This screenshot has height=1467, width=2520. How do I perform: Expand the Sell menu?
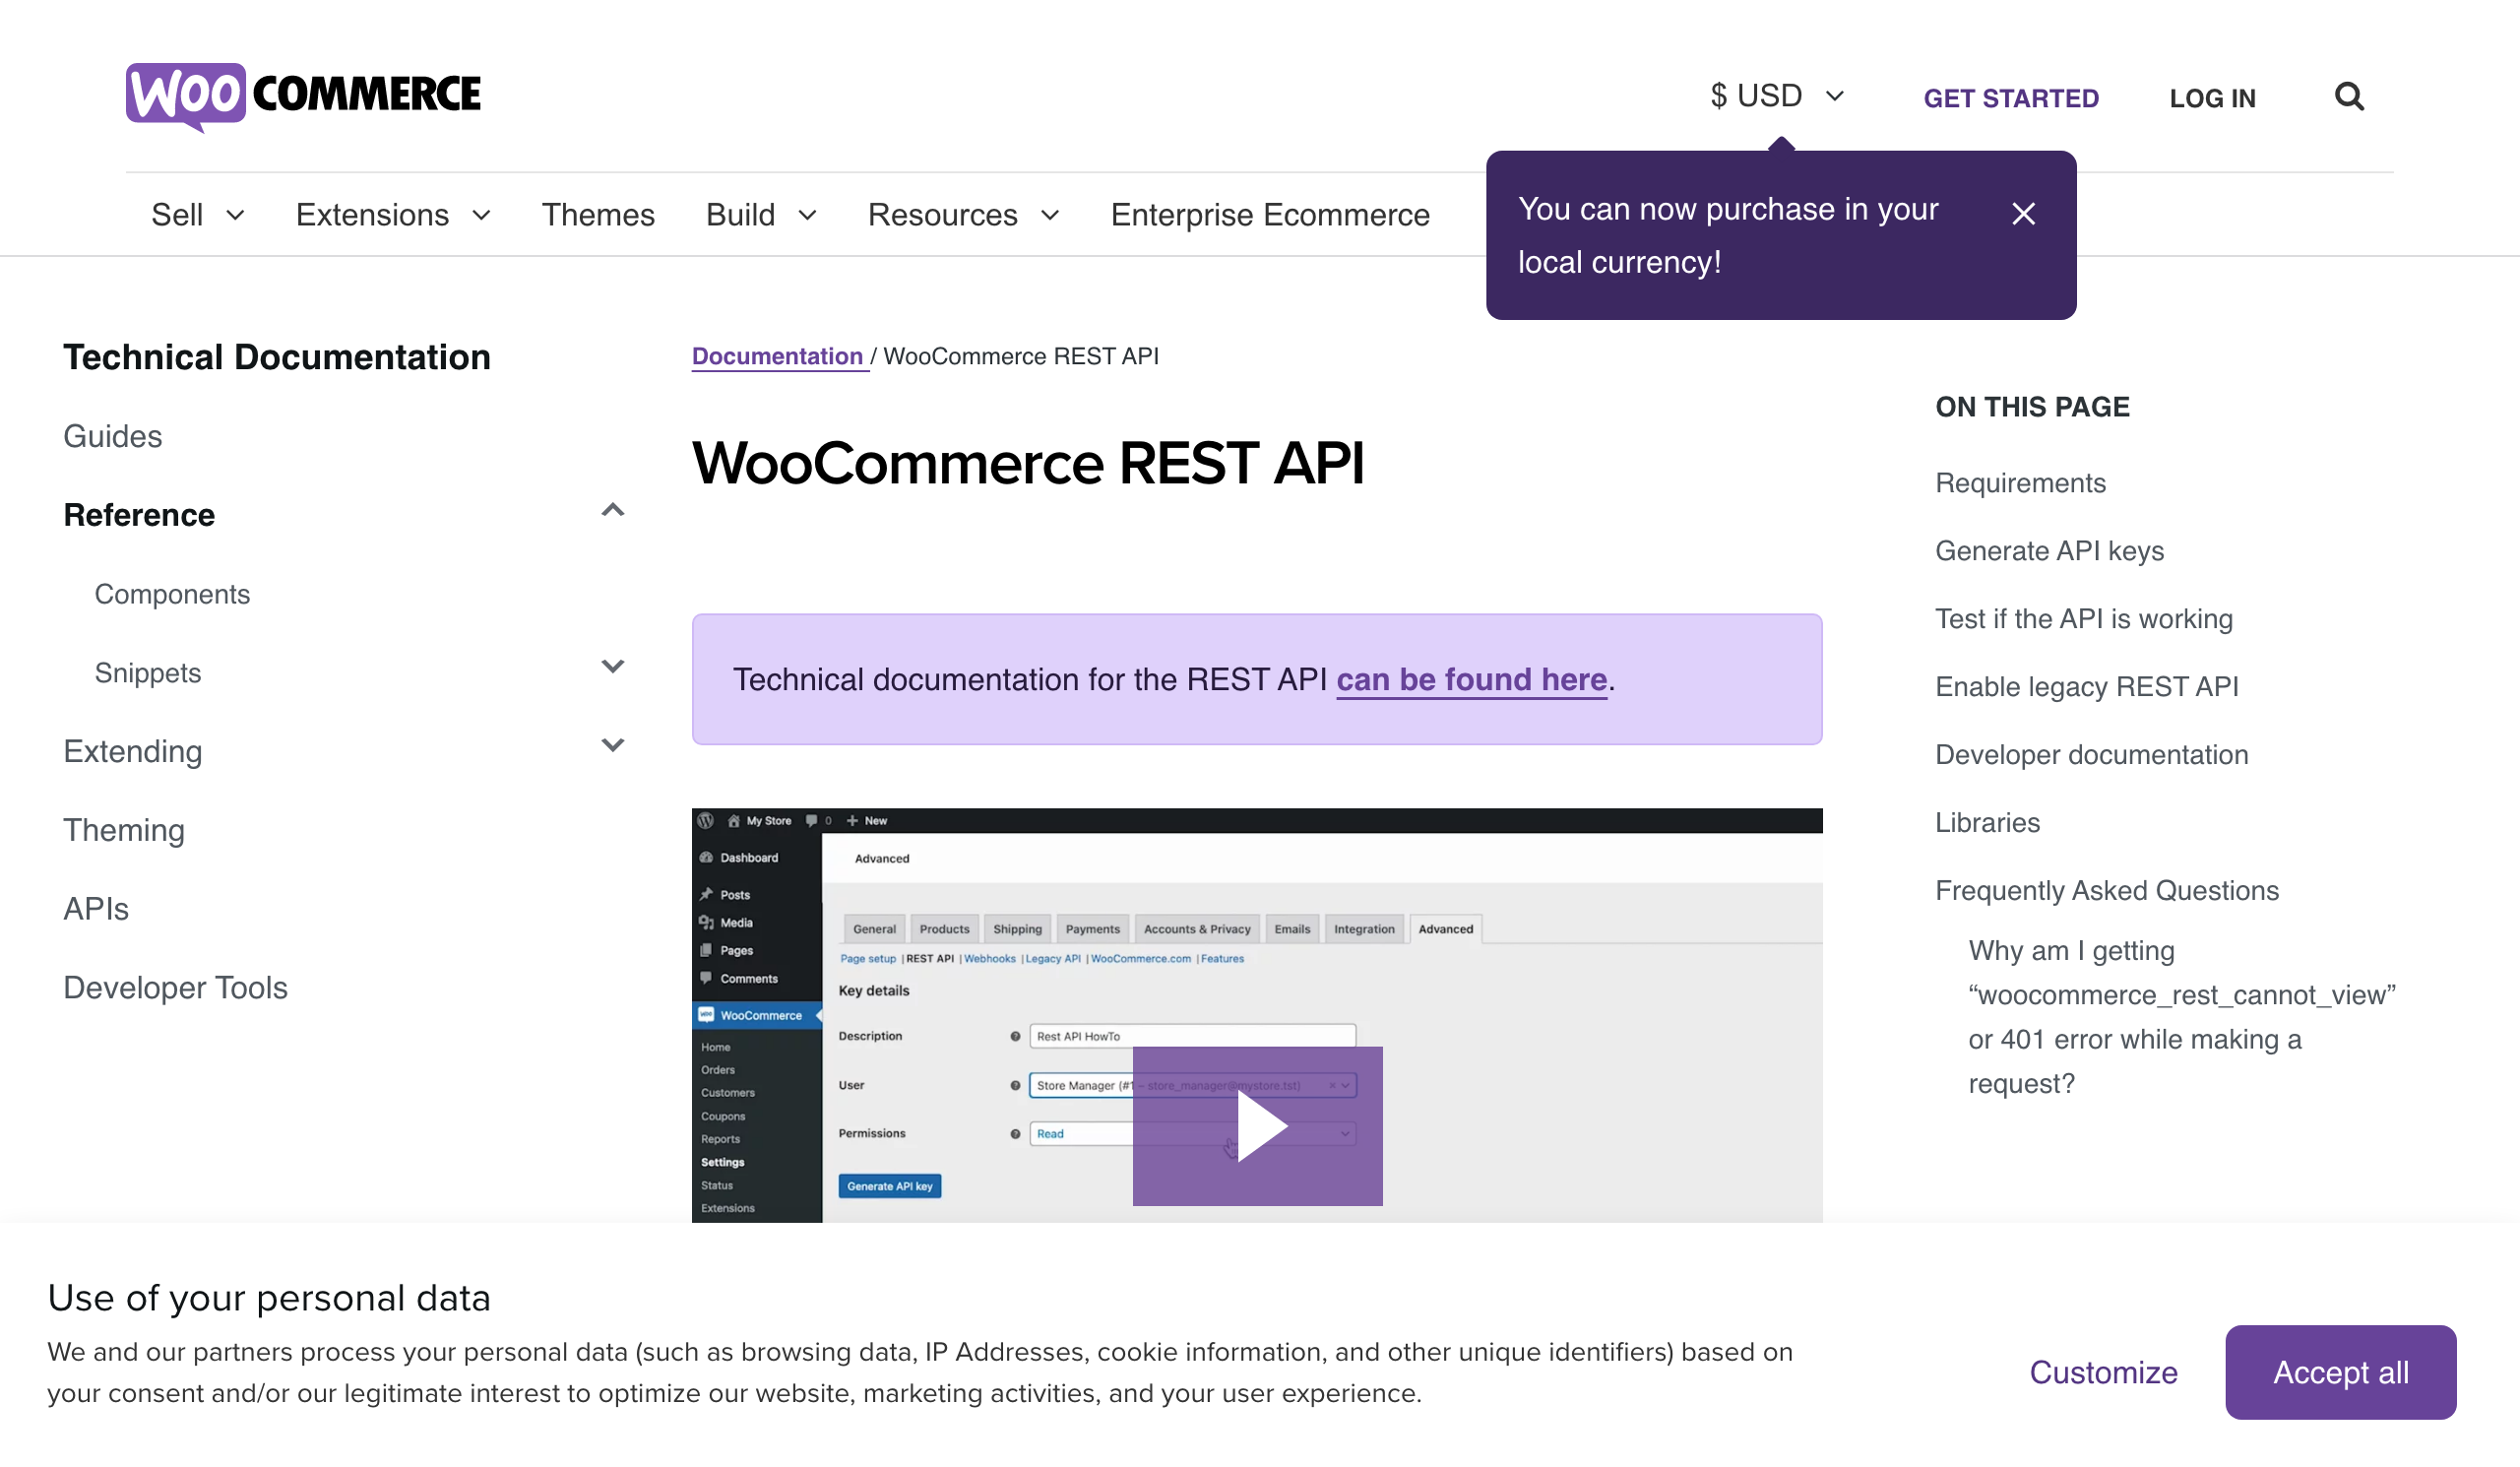coord(198,215)
